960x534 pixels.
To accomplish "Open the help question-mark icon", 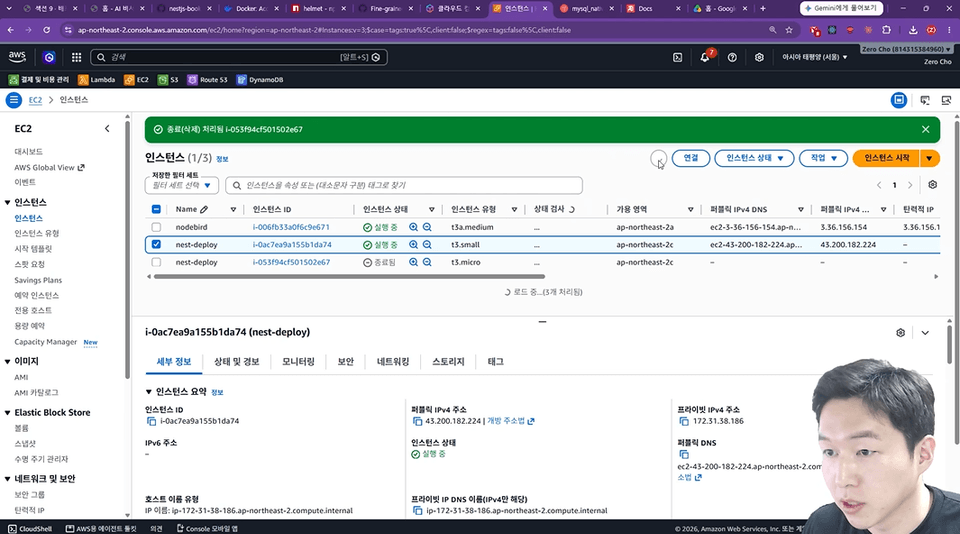I will tap(732, 57).
